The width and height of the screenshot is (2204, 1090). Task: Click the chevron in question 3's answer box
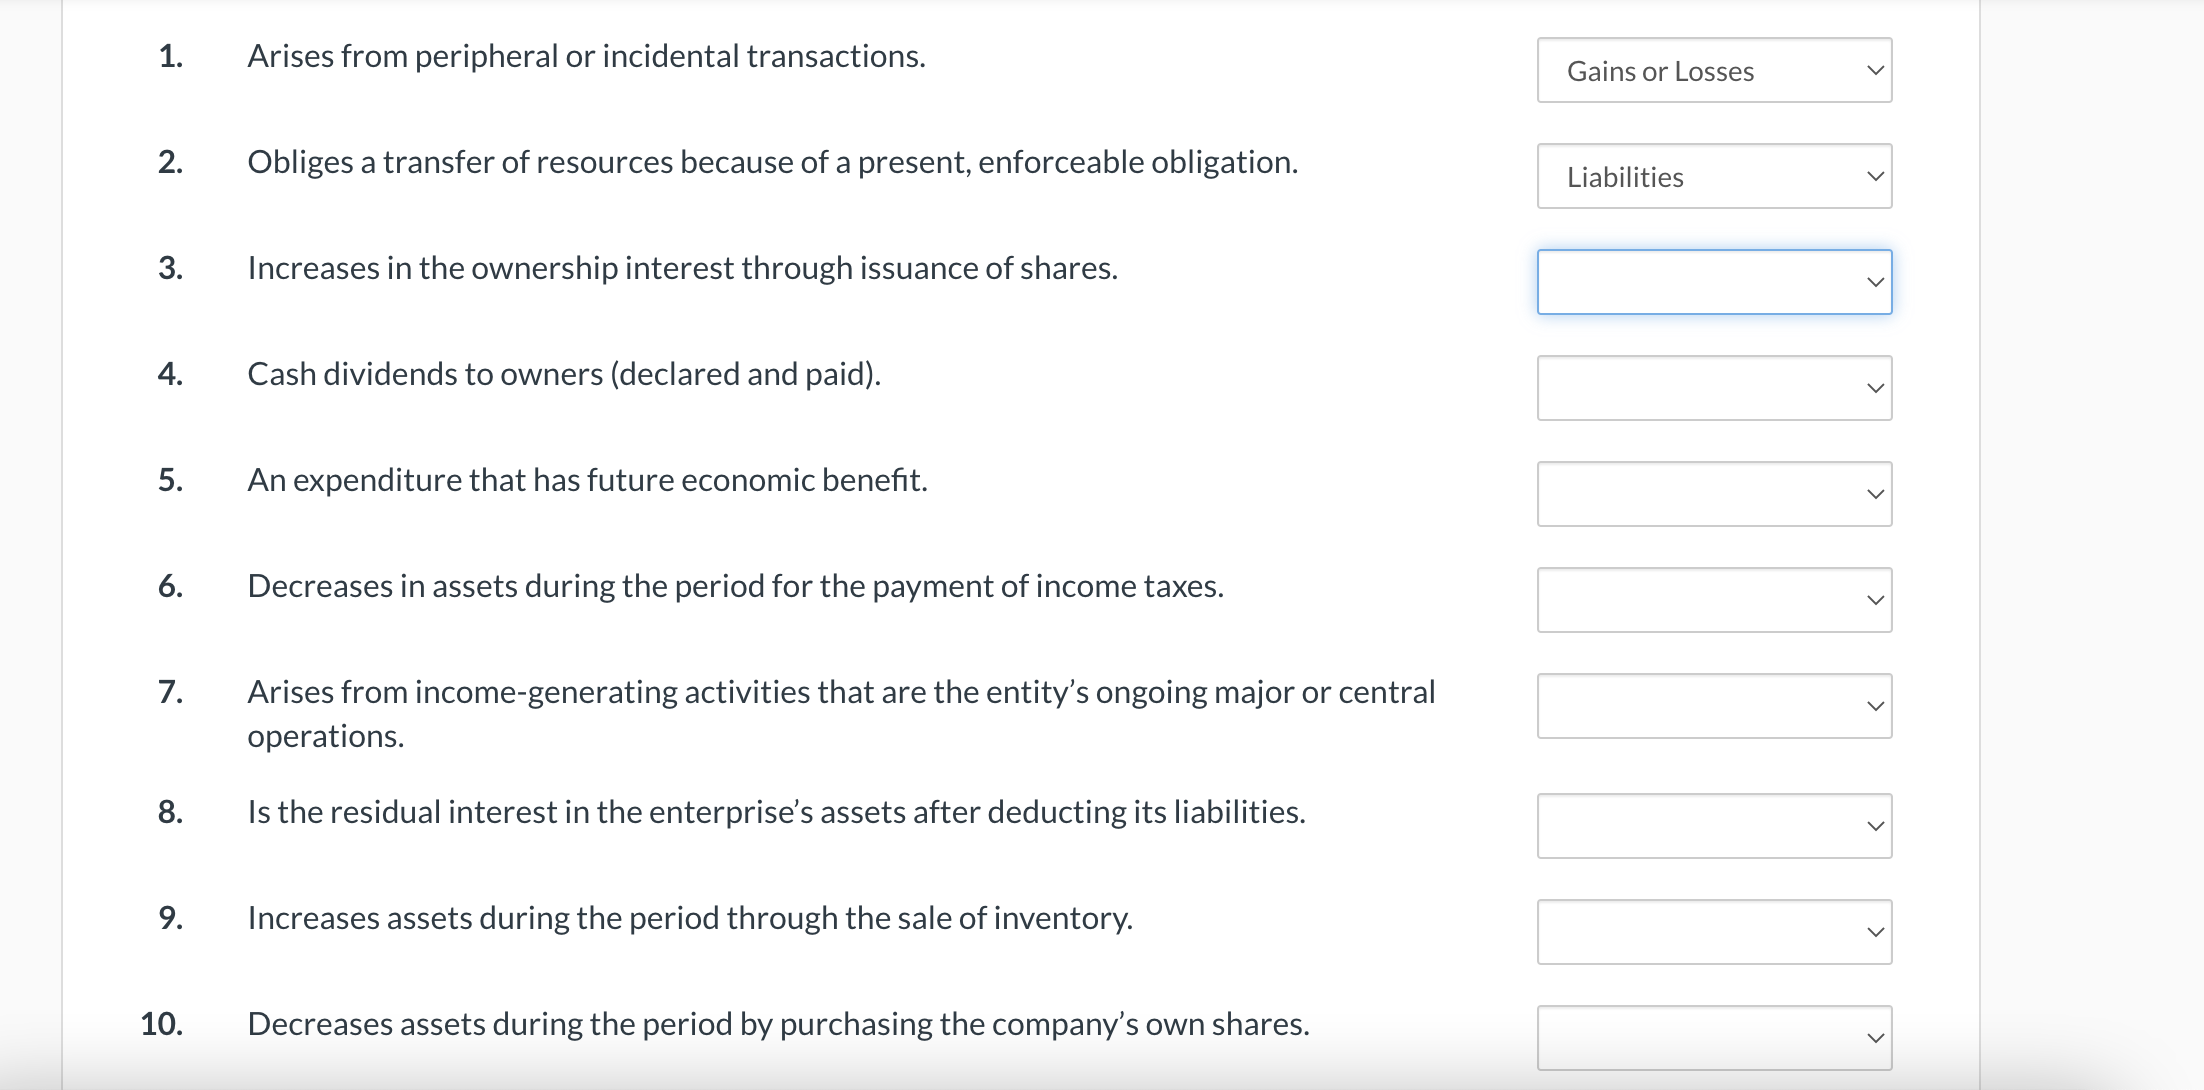point(1878,282)
